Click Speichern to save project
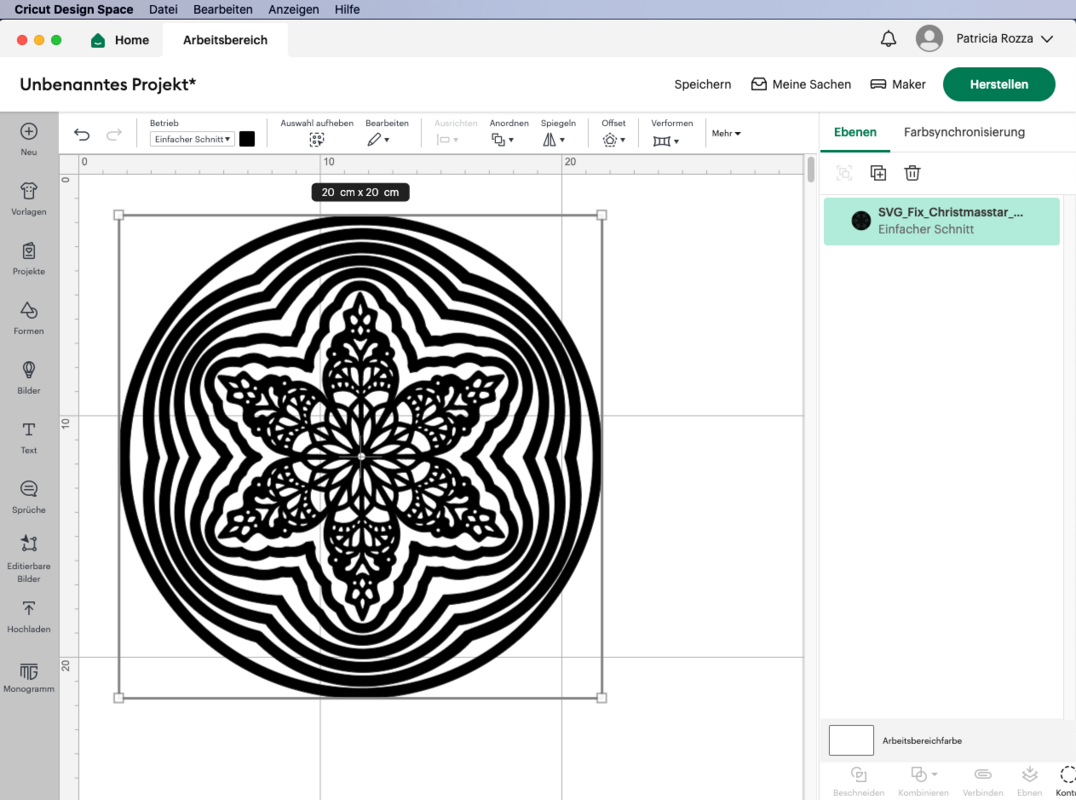 pyautogui.click(x=702, y=85)
